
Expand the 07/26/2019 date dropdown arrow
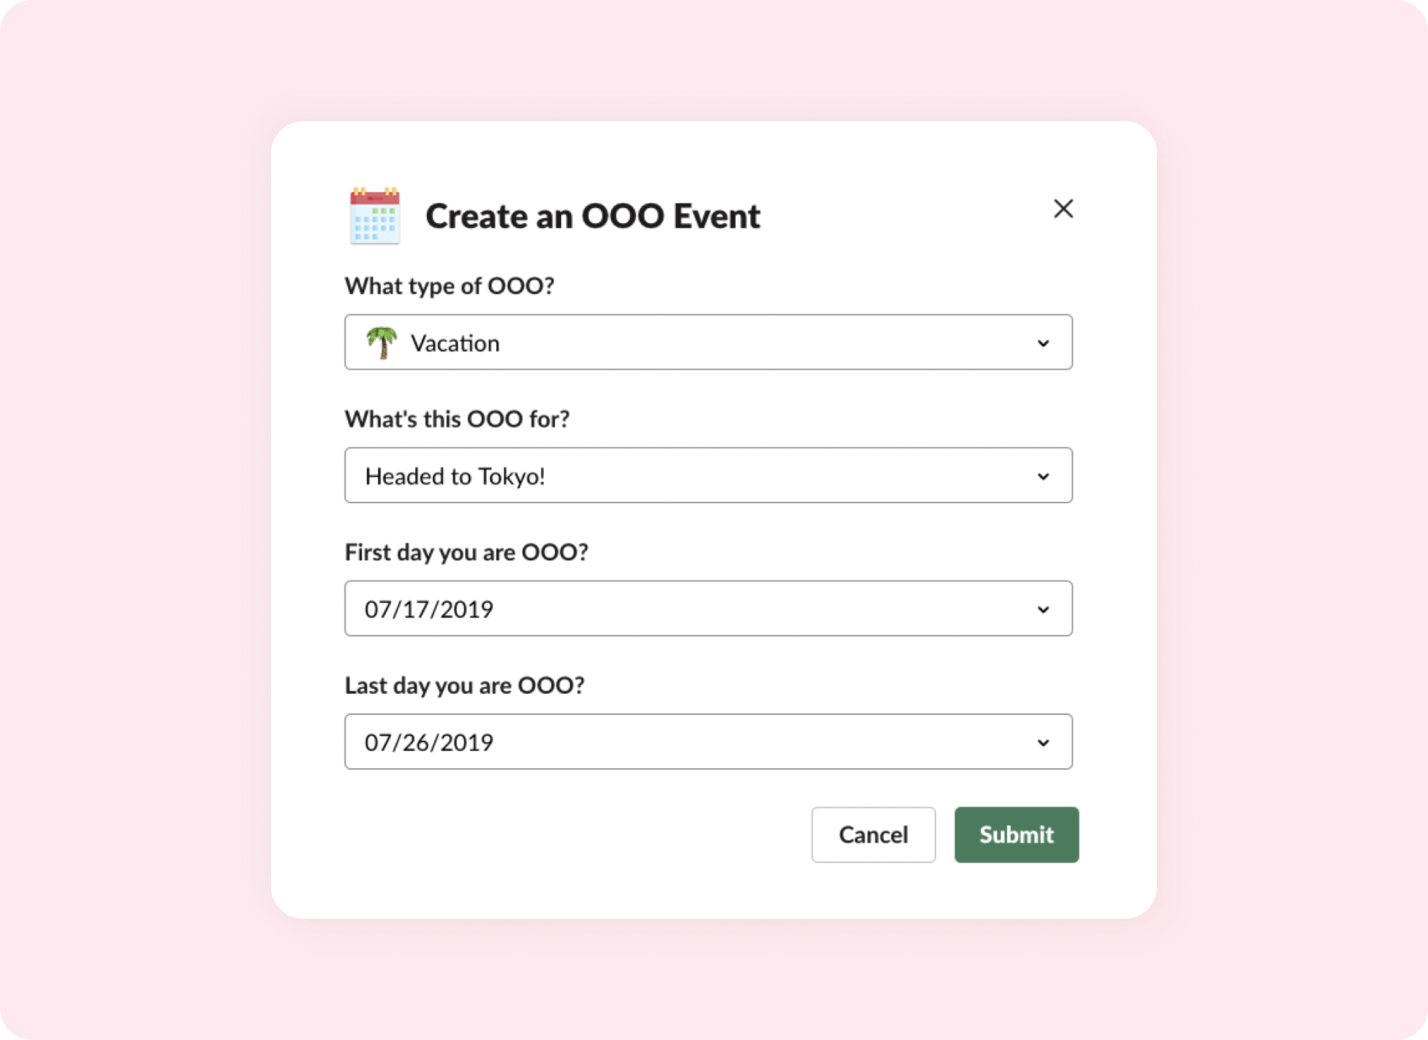tap(1043, 742)
